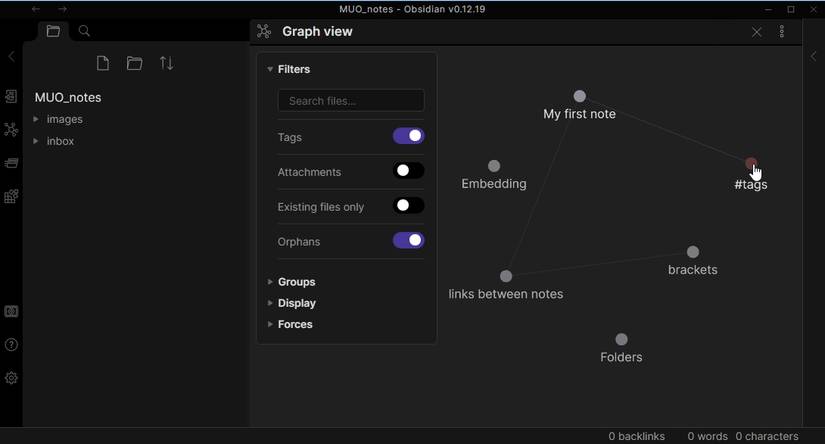Create a new note icon
The width and height of the screenshot is (825, 444).
pos(103,64)
